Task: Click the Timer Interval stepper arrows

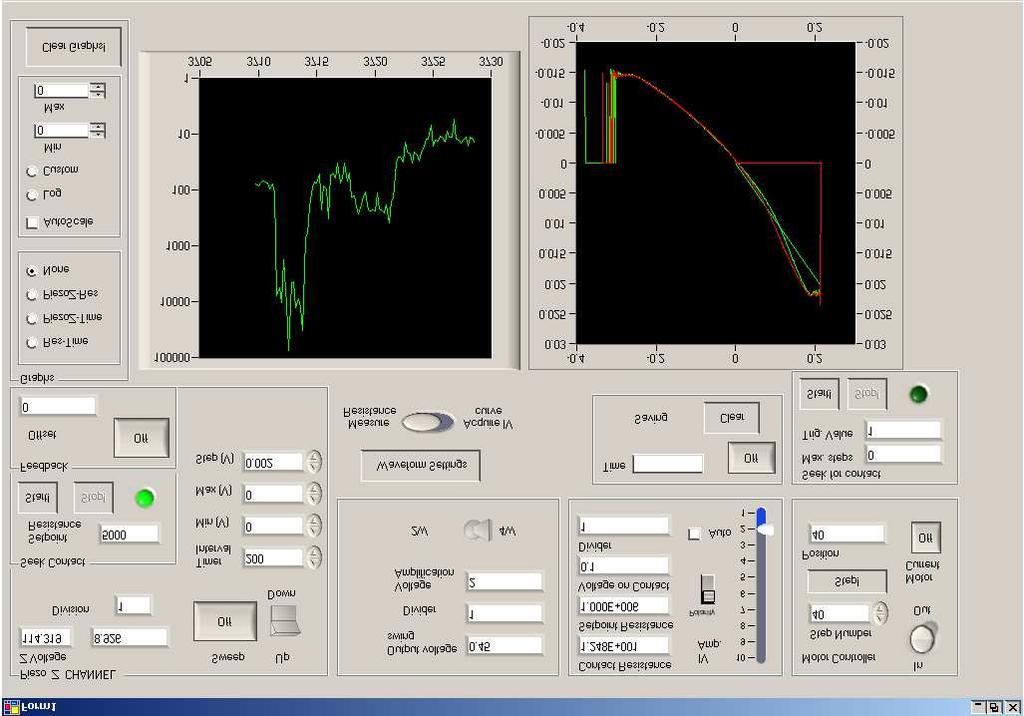Action: pyautogui.click(x=314, y=557)
